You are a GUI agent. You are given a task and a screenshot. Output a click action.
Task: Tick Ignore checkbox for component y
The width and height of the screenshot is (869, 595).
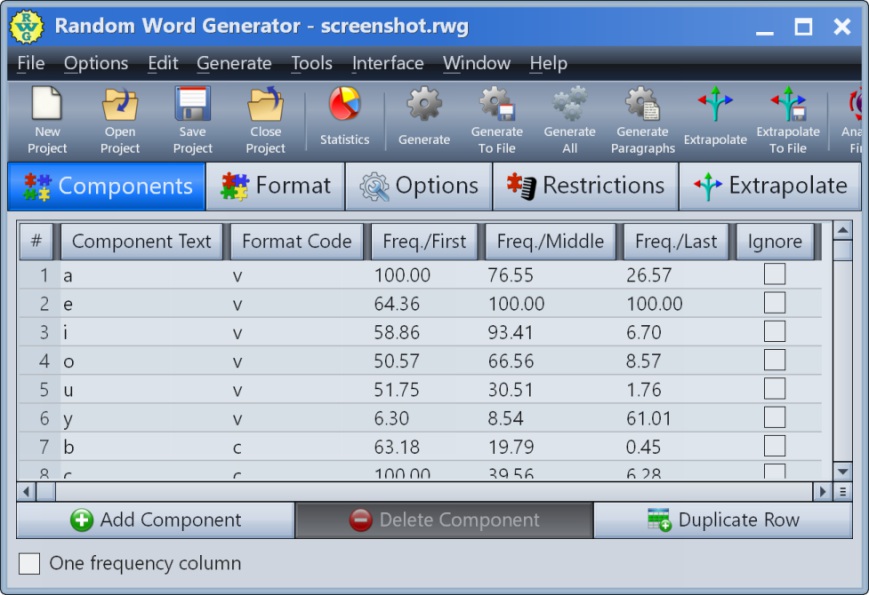(x=774, y=418)
